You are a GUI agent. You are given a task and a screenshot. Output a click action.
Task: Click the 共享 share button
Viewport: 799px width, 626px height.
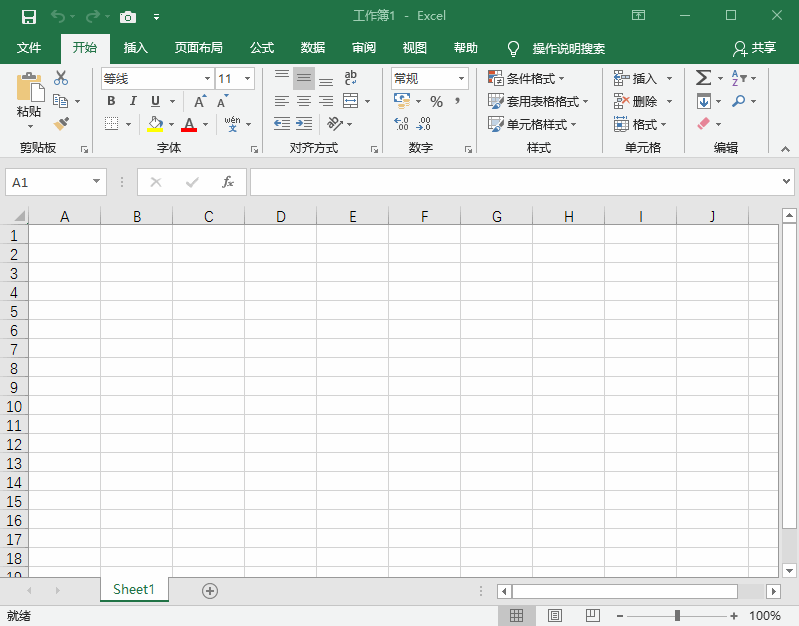tap(755, 48)
